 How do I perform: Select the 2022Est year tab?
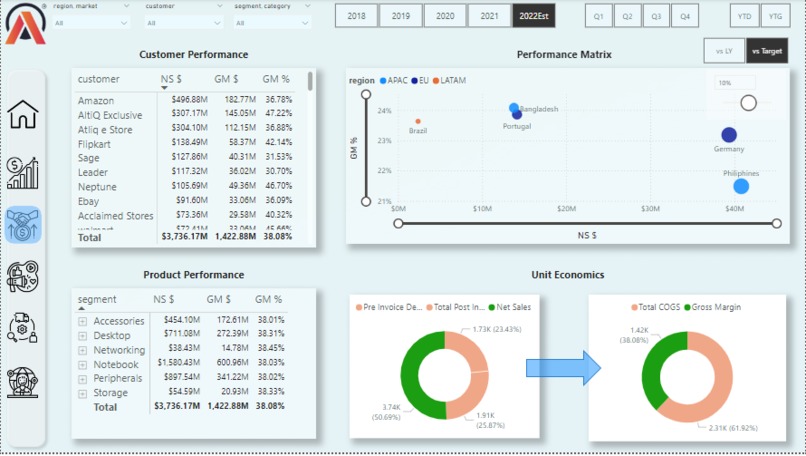pos(534,16)
